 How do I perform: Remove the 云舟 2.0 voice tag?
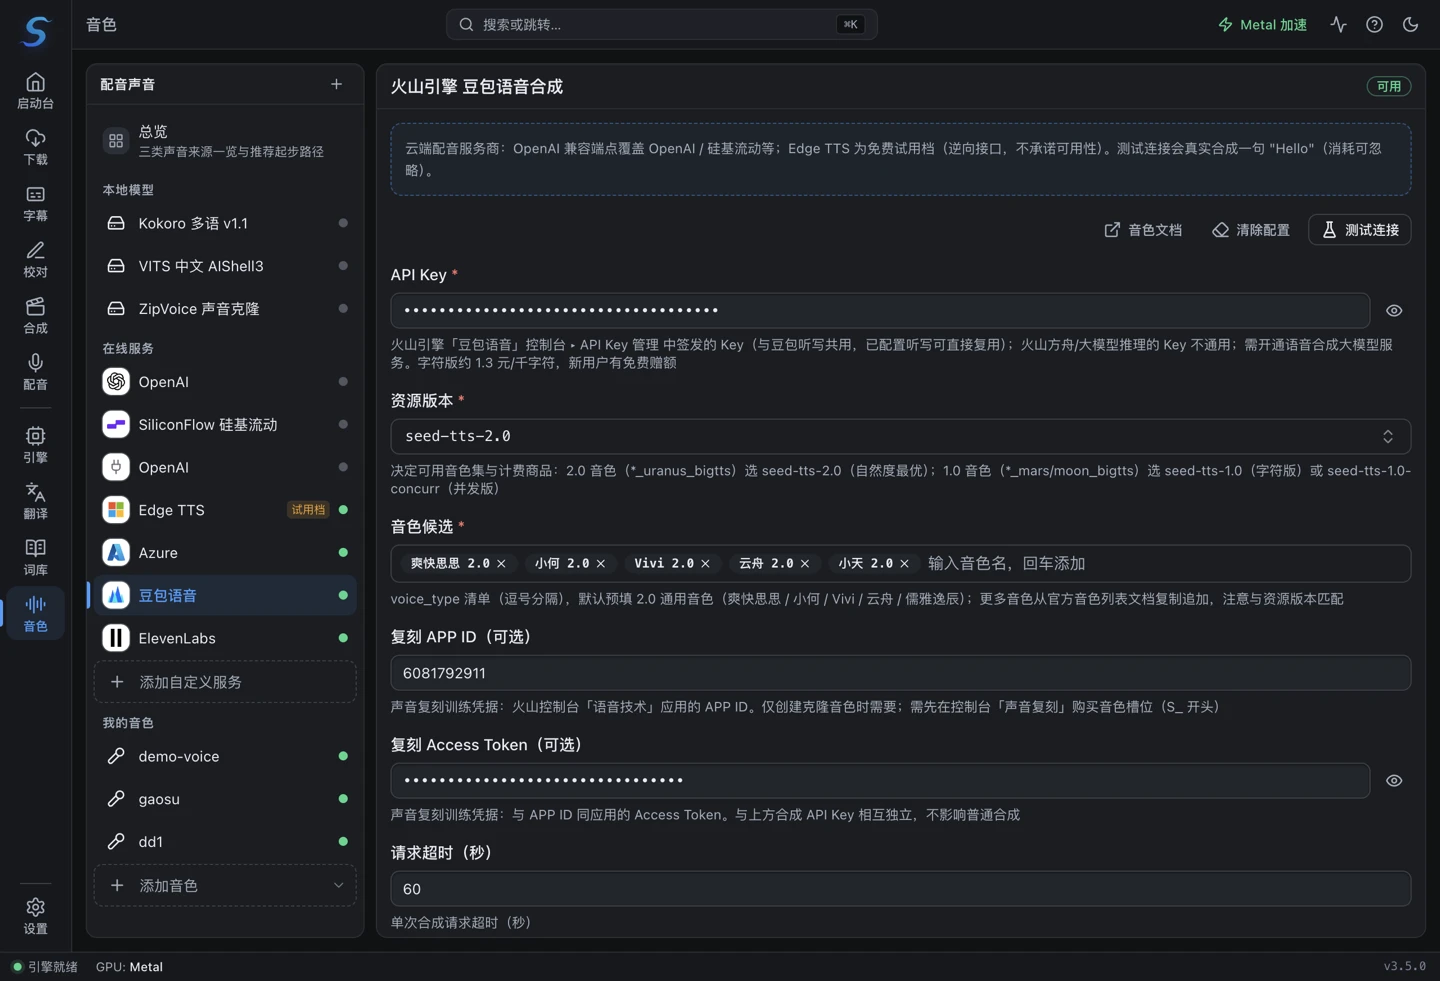pyautogui.click(x=805, y=564)
